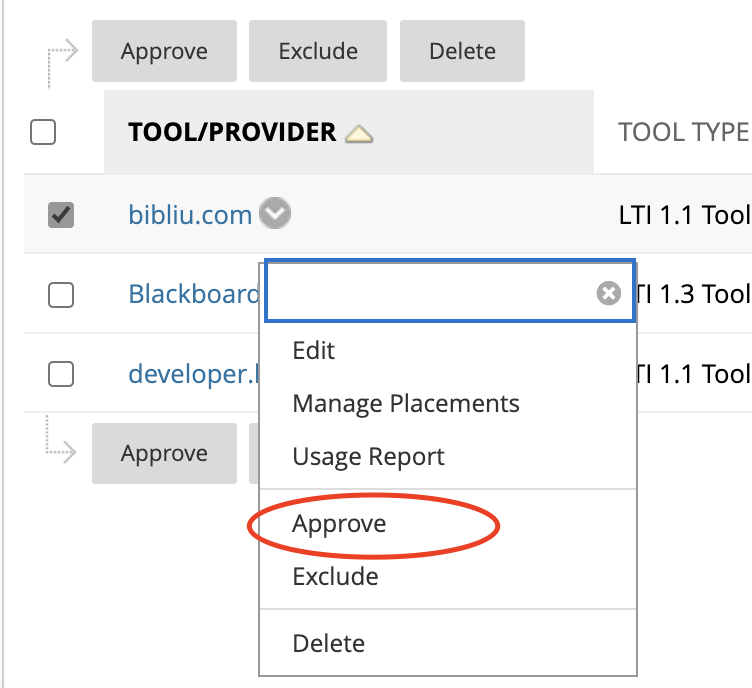Pick Delete at the bottom of the context menu
Viewport: 752px width, 688px height.
[x=329, y=643]
